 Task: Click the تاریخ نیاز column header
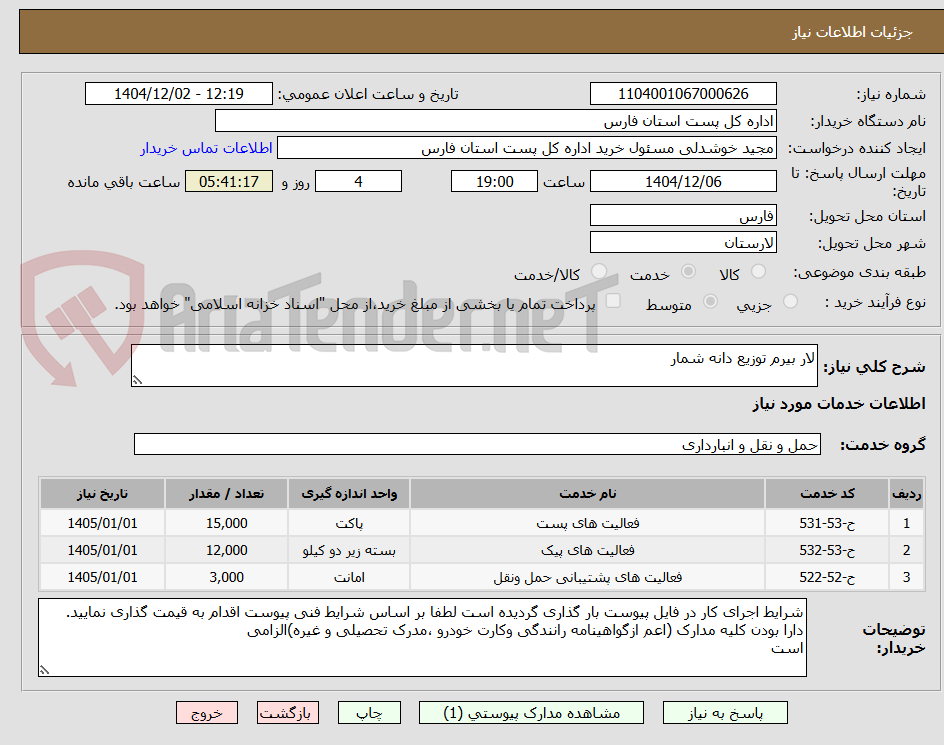point(102,494)
